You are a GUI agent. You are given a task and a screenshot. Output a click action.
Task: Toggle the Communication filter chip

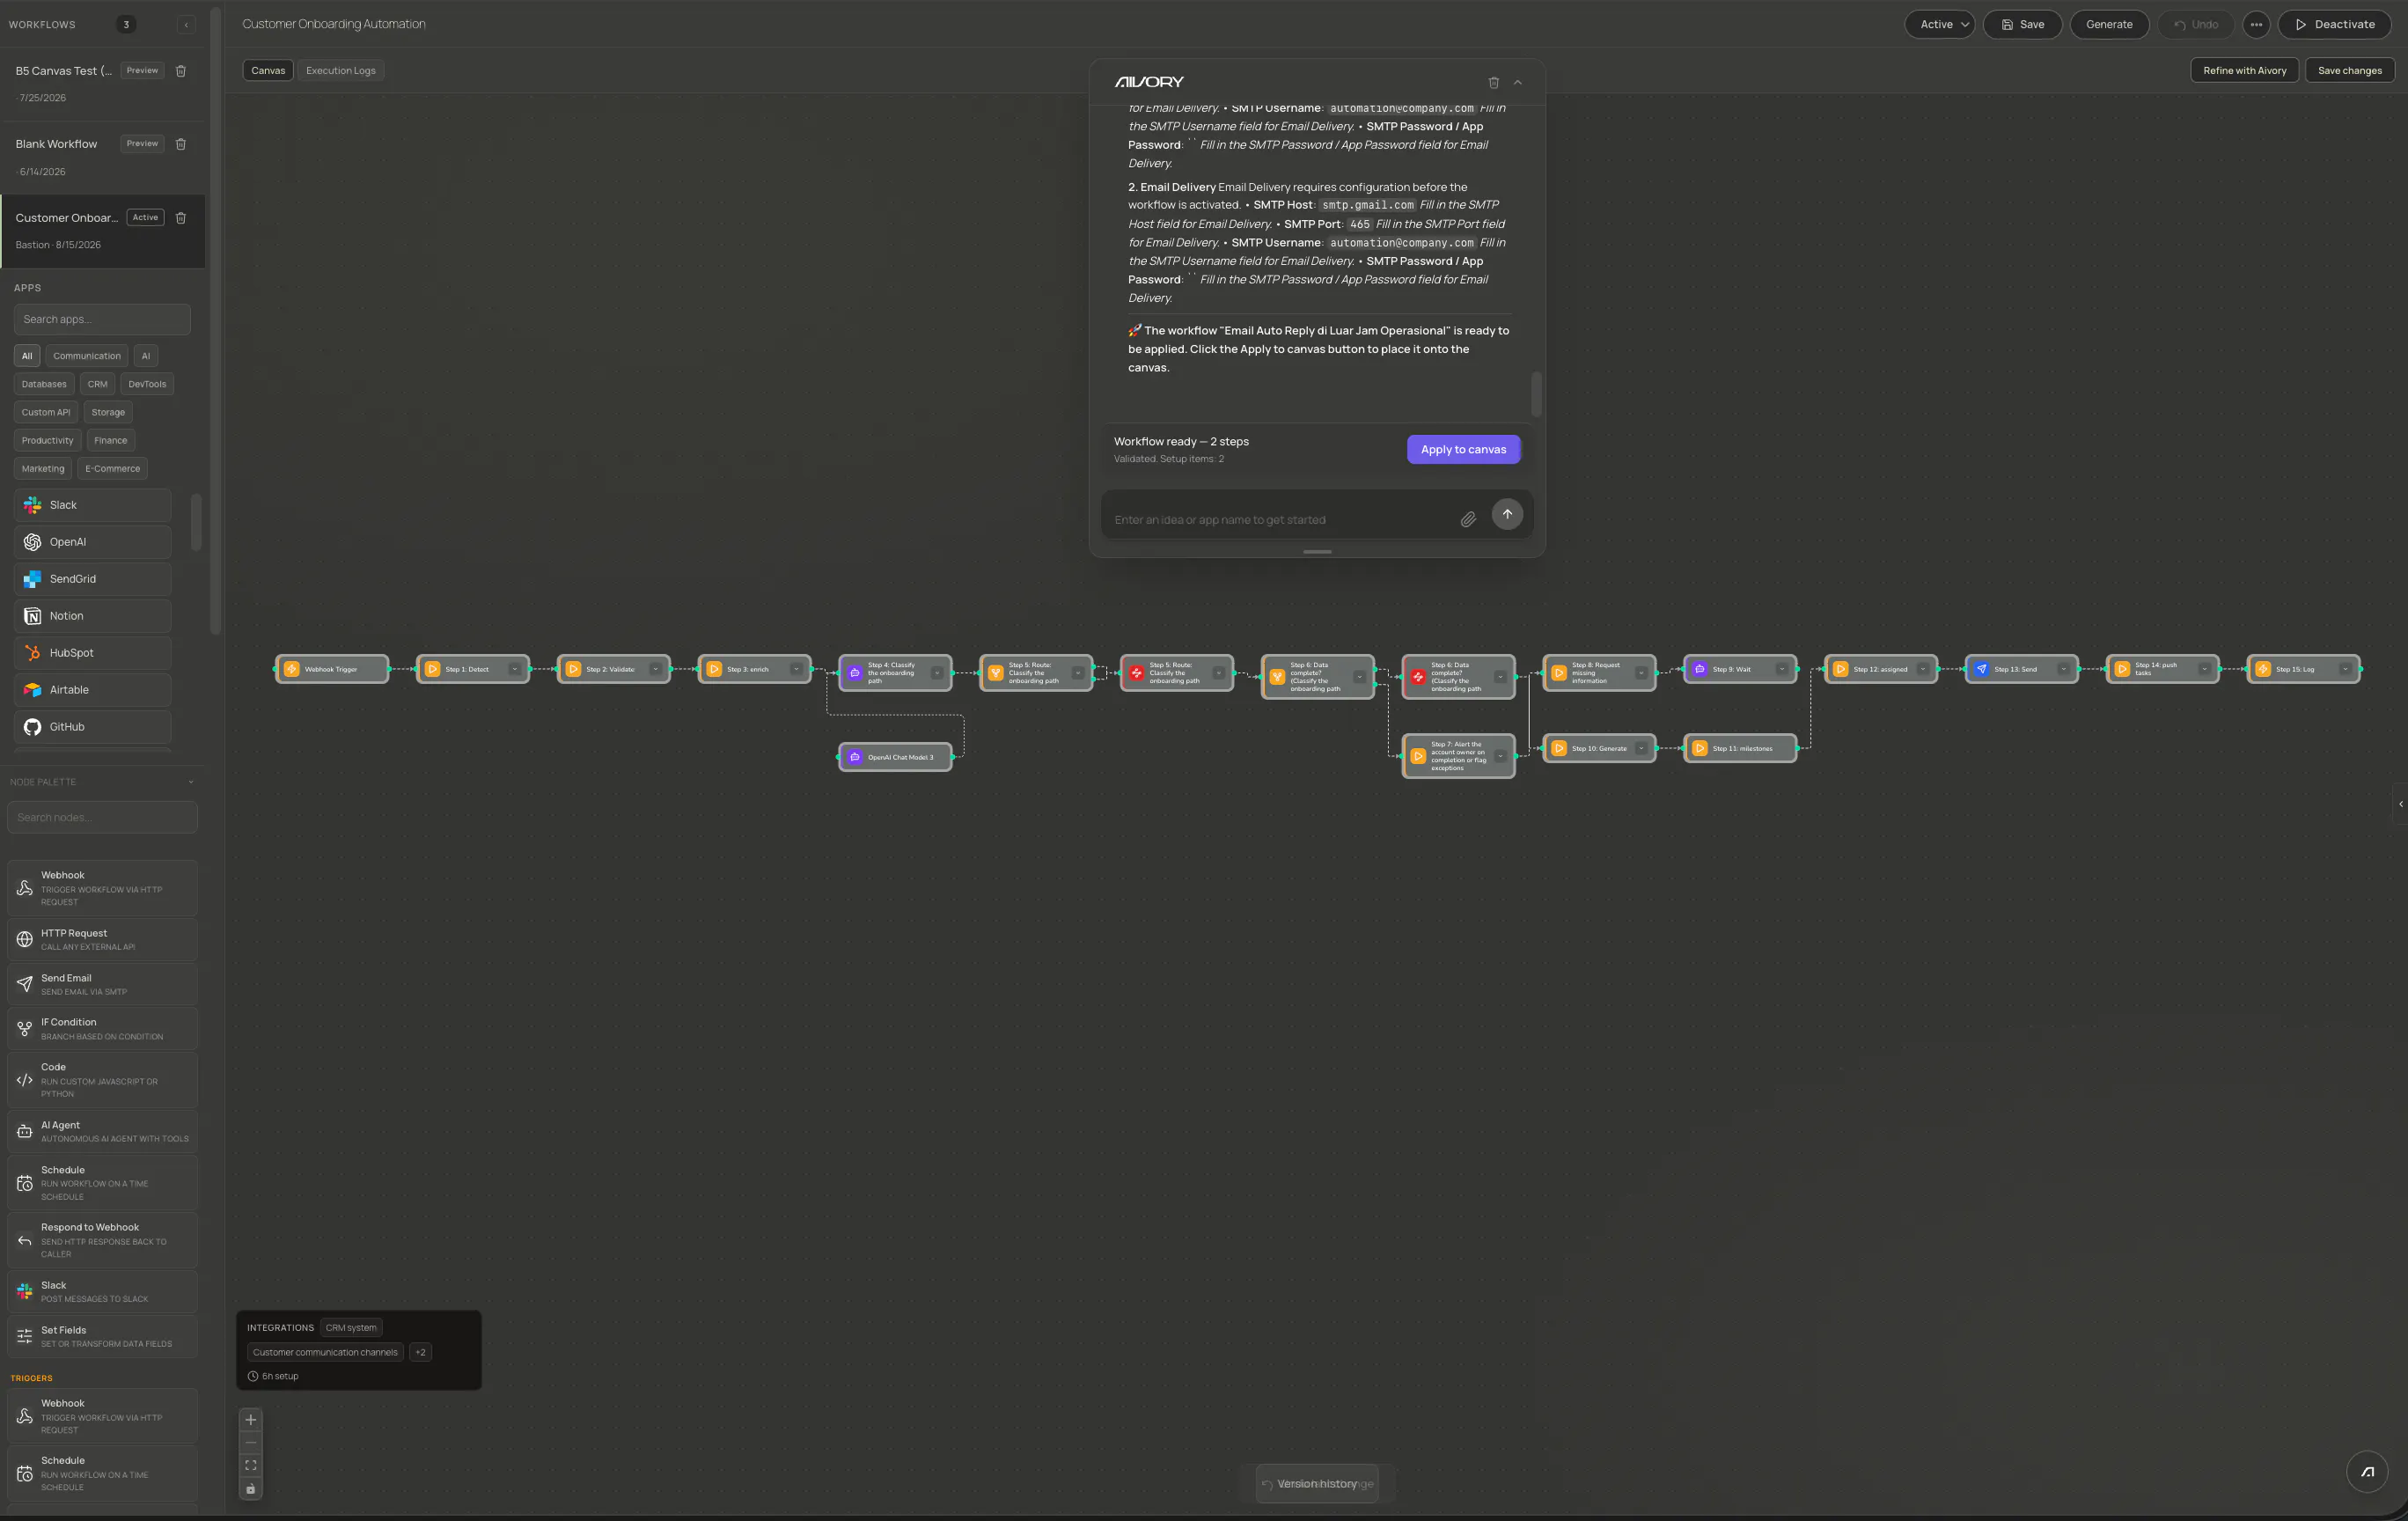(x=87, y=356)
